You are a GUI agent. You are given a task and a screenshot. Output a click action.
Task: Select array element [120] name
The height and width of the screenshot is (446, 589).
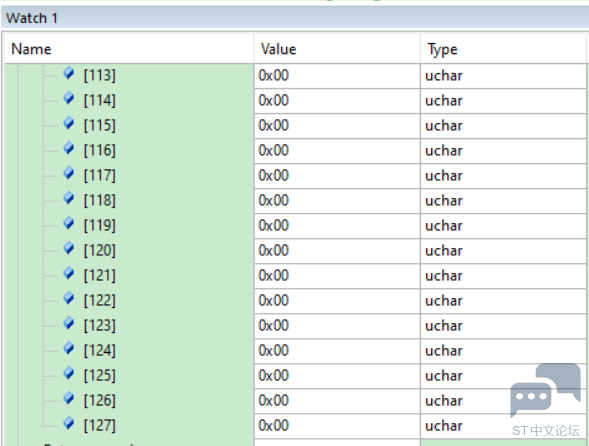100,250
